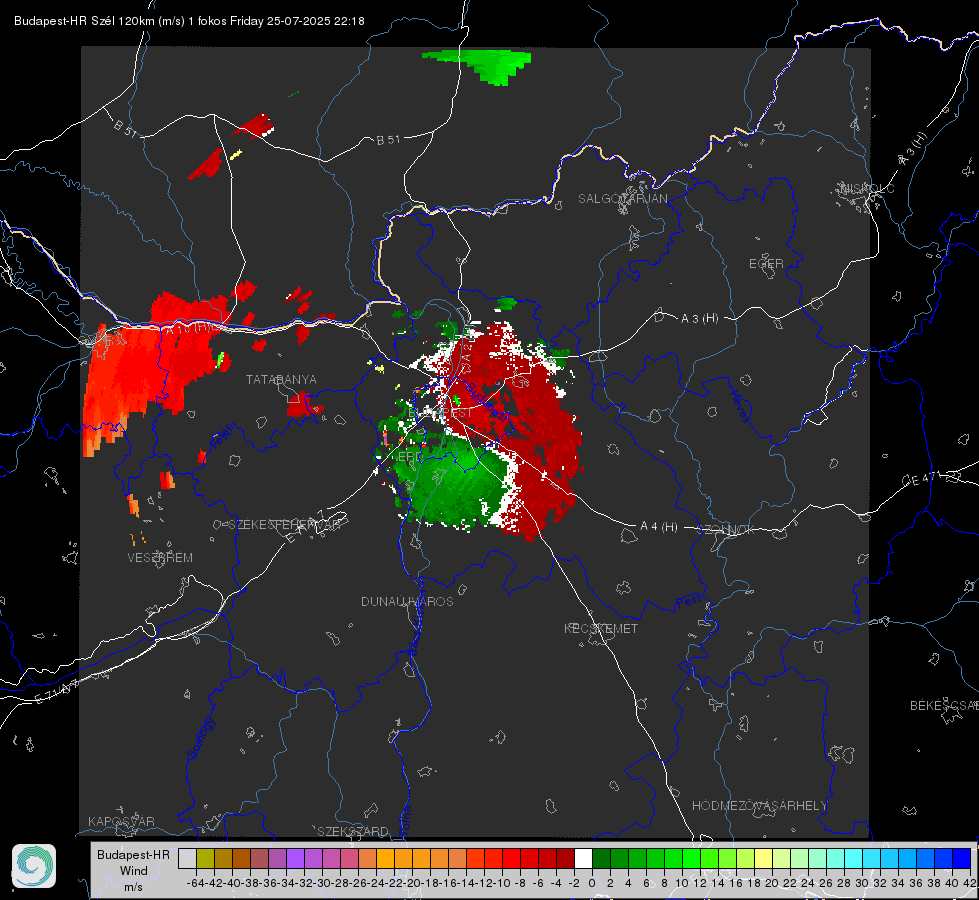This screenshot has width=979, height=900.
Task: Pick the yellow swatch between 18 and 20
Action: click(763, 858)
